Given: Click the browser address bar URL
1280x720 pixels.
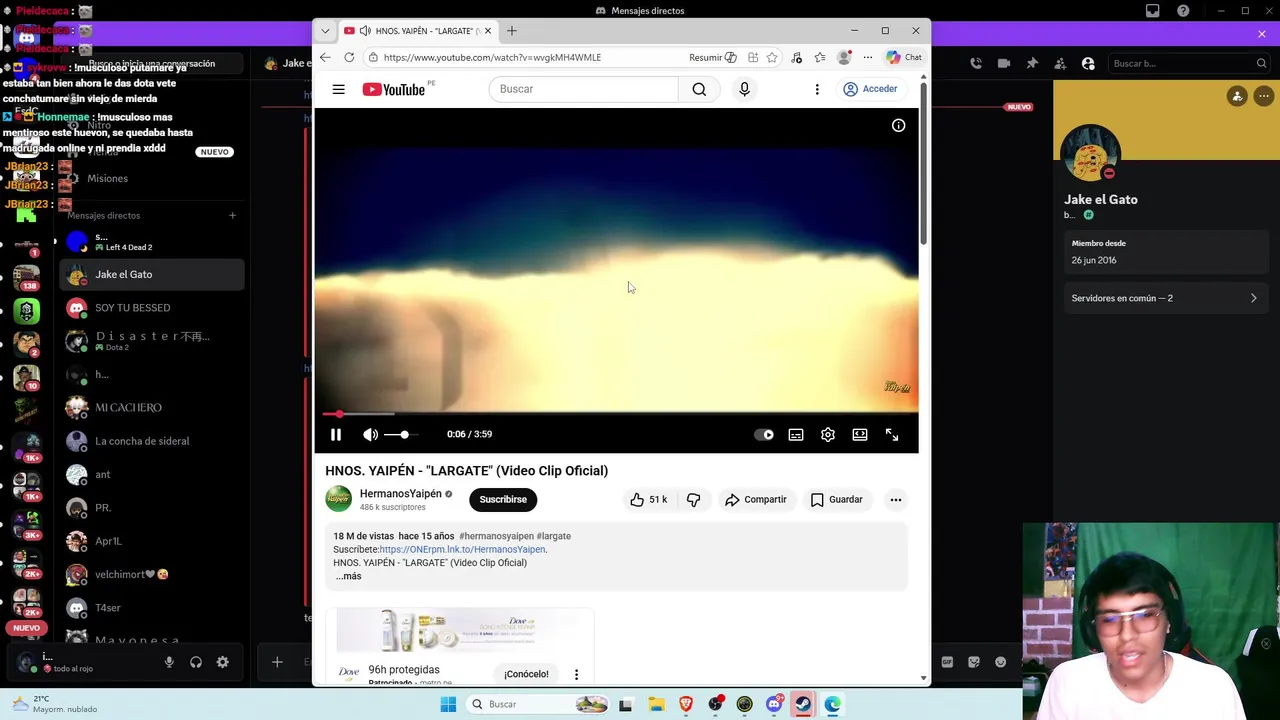Looking at the screenshot, I should 492,57.
